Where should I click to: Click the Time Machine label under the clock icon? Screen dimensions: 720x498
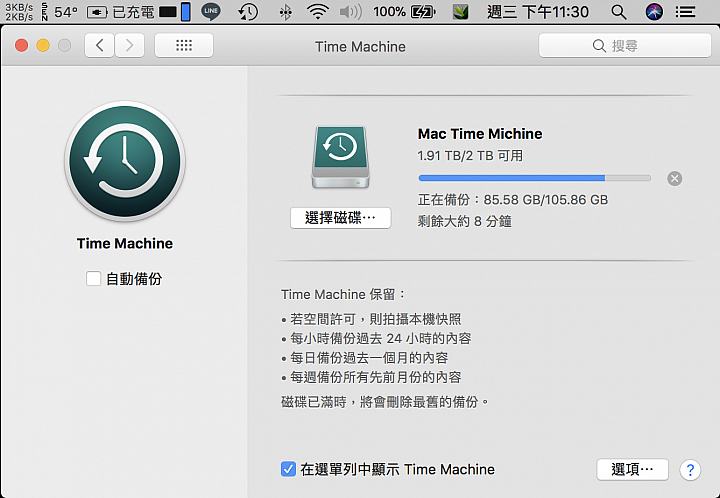click(125, 243)
